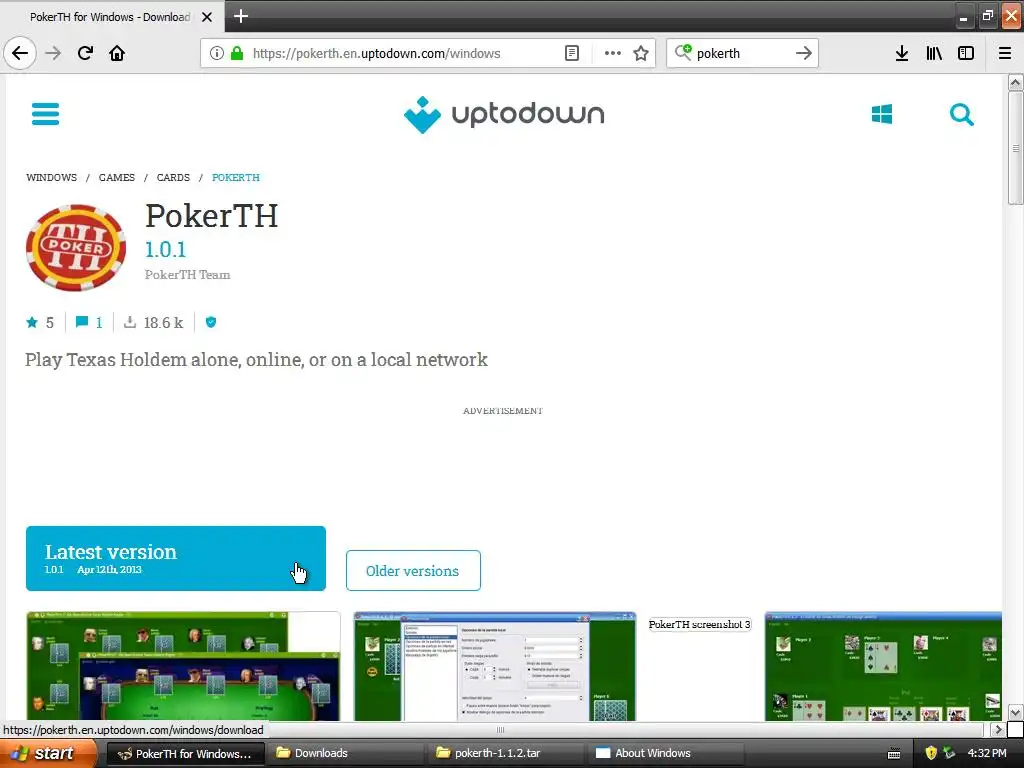This screenshot has width=1024, height=768.
Task: Click the security shield badge
Action: point(211,322)
